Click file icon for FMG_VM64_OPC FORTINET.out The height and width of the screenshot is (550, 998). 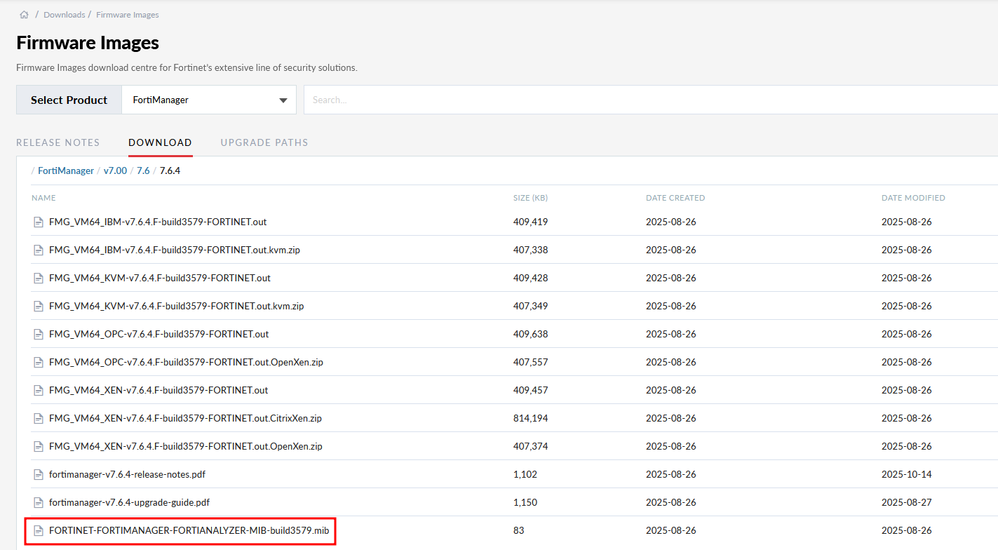pyautogui.click(x=38, y=334)
